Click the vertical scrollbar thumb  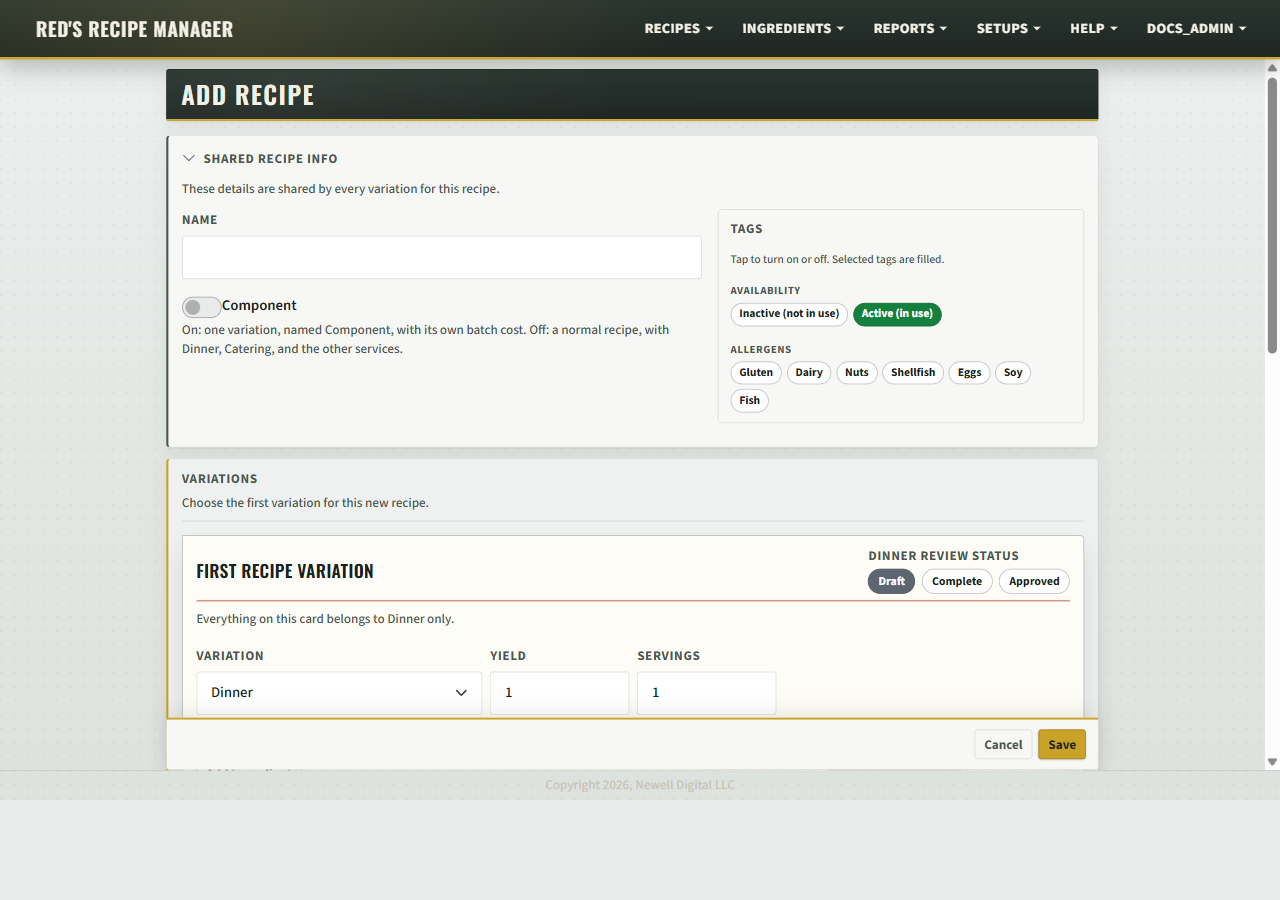click(1272, 215)
